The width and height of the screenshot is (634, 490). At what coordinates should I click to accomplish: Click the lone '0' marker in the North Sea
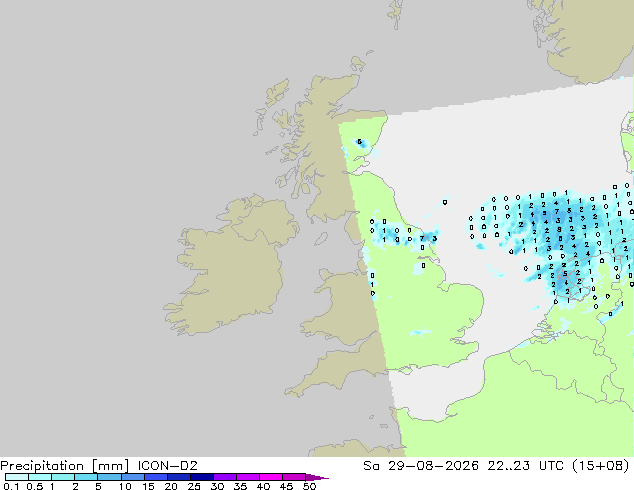pyautogui.click(x=445, y=202)
